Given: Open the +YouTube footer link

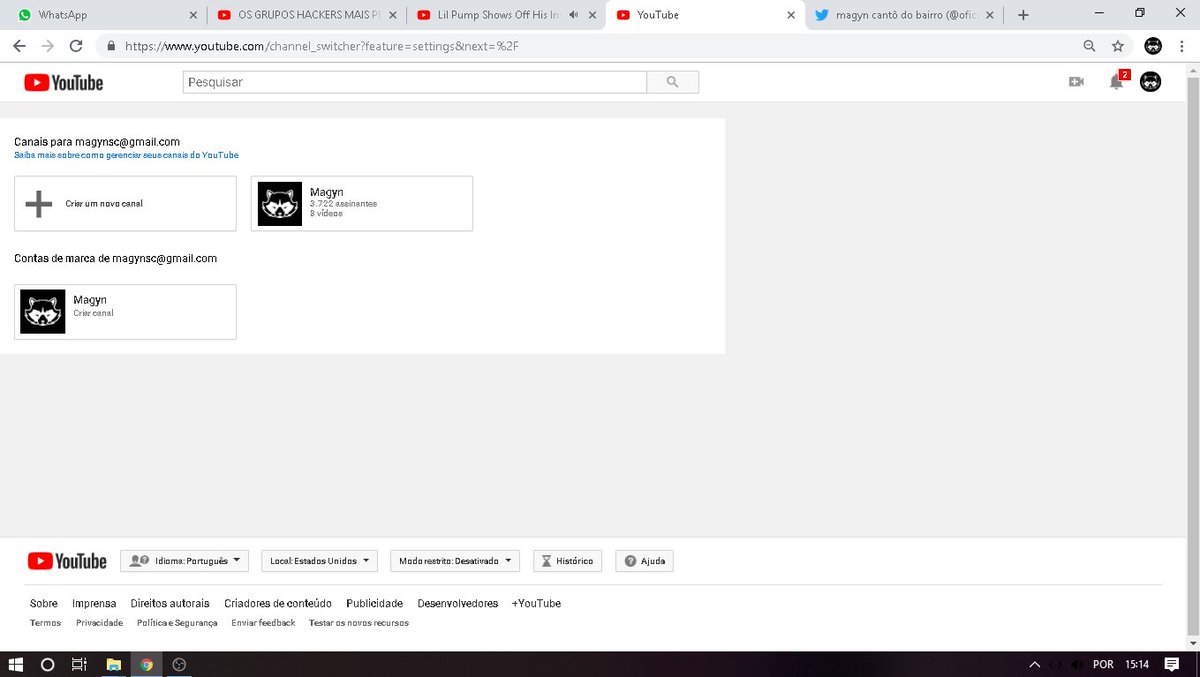Looking at the screenshot, I should pos(536,603).
